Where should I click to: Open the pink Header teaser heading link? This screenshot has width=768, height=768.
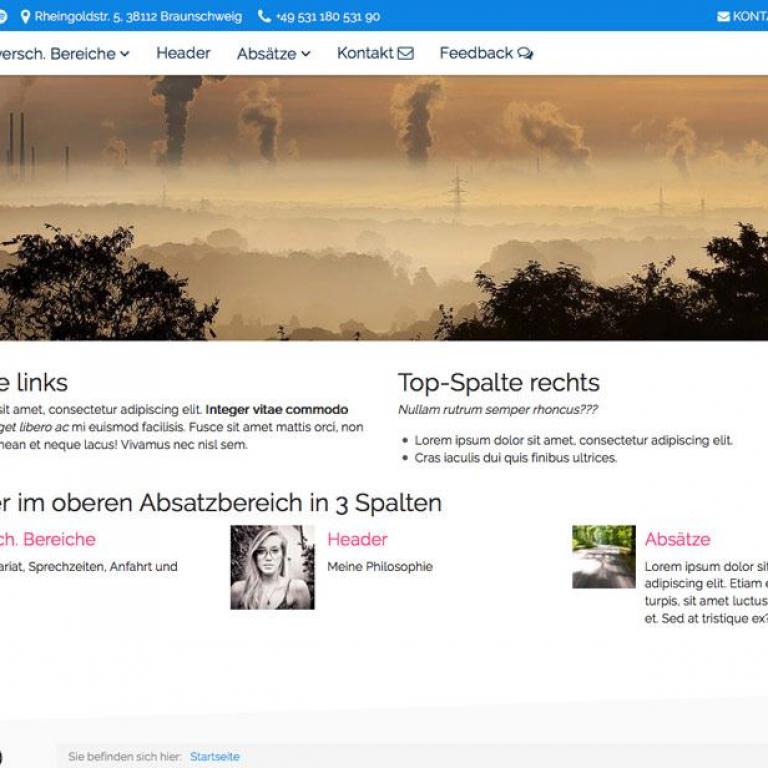click(x=357, y=540)
